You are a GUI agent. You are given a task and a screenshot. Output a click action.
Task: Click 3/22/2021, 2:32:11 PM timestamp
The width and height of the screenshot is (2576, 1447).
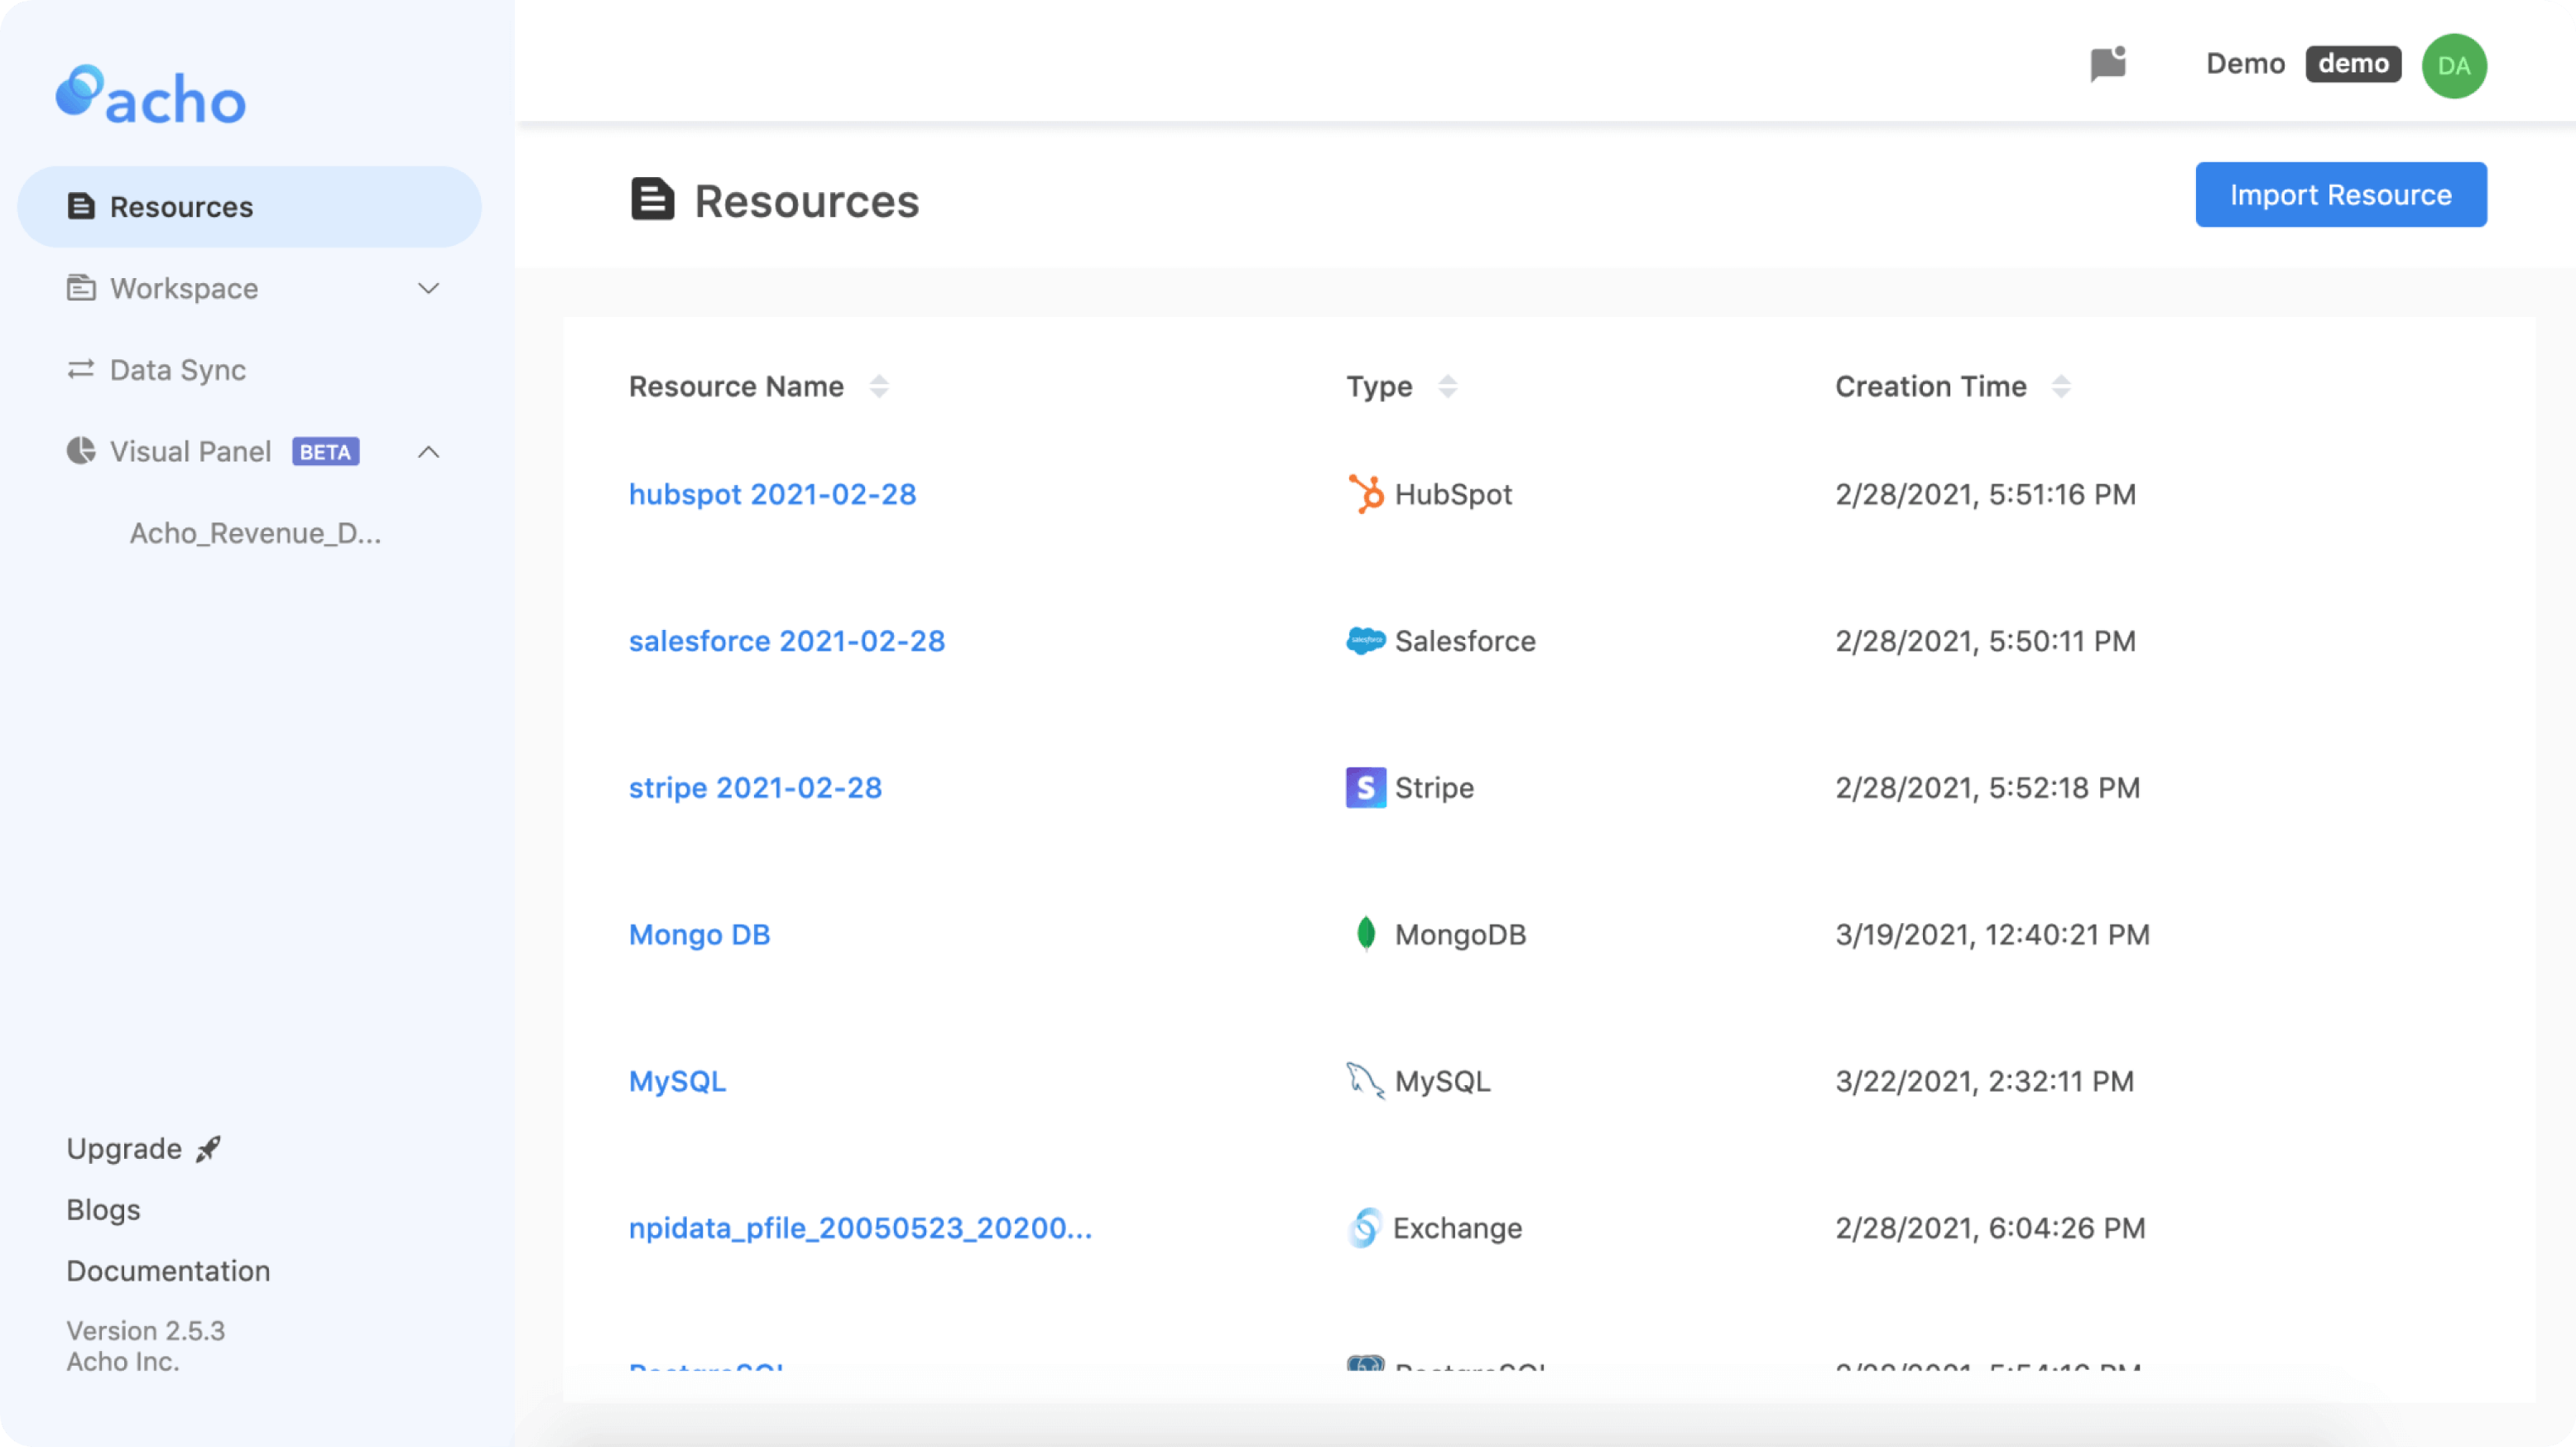pyautogui.click(x=1984, y=1081)
